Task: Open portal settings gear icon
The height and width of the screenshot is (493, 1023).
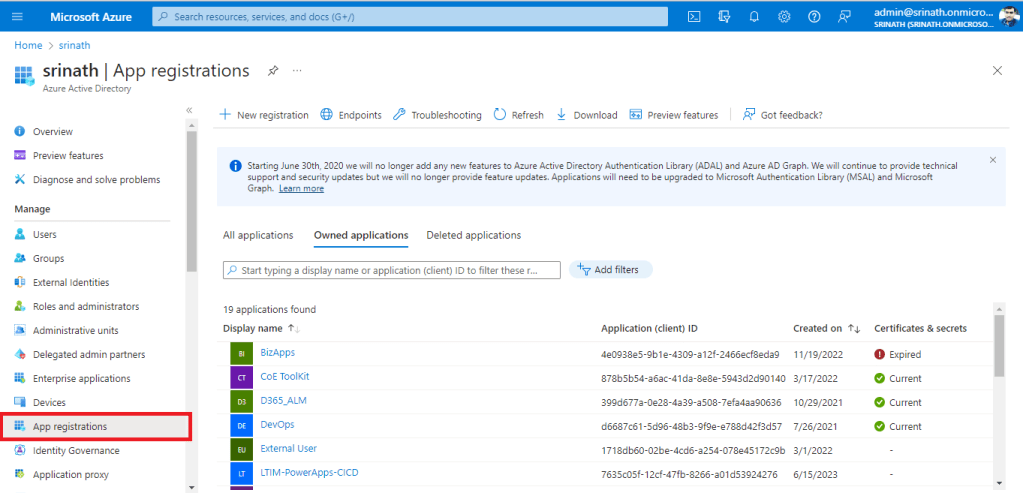Action: click(784, 16)
